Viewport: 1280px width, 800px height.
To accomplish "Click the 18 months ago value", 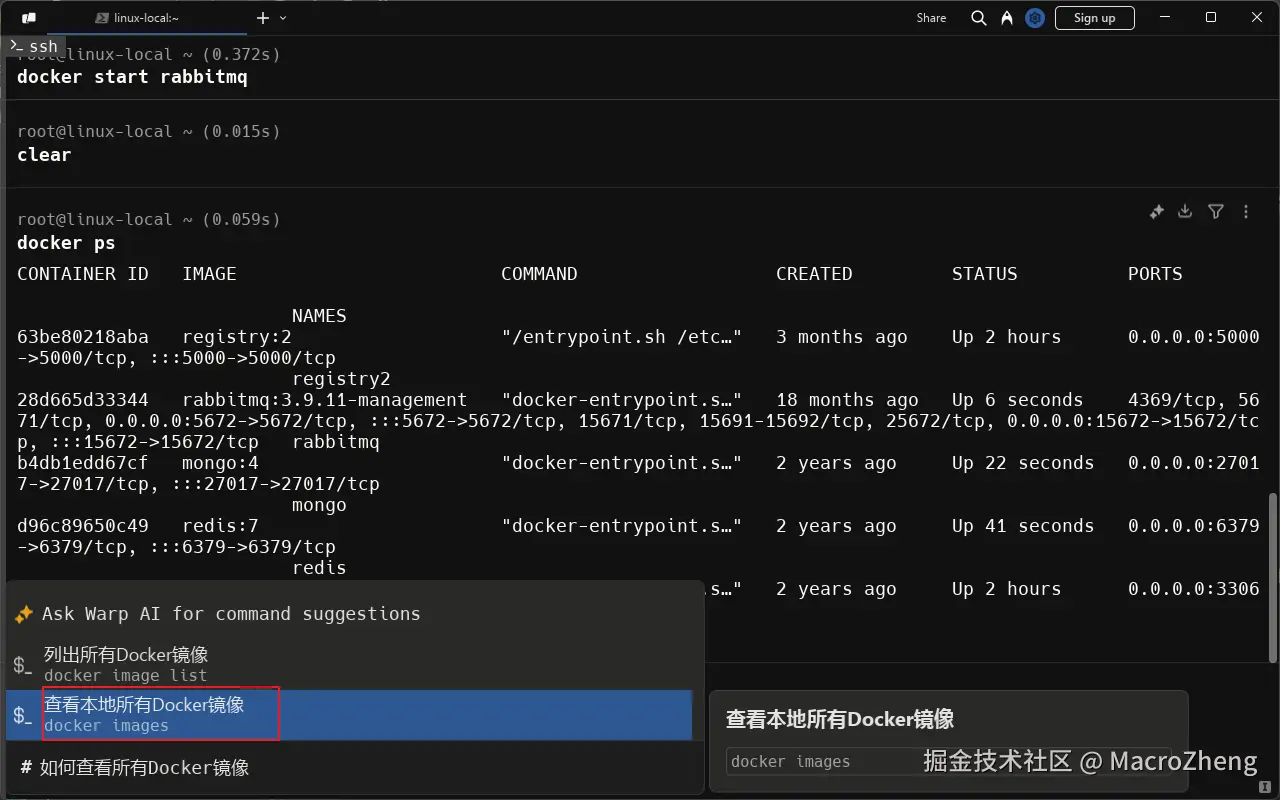I will 847,400.
